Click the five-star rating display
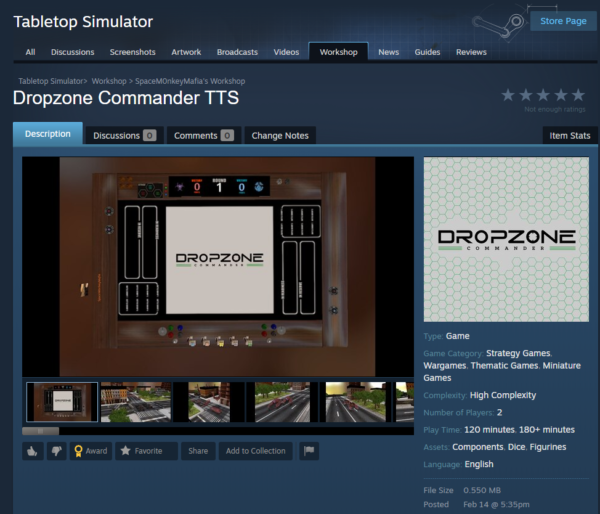Screen dimensions: 600x514 [543, 95]
